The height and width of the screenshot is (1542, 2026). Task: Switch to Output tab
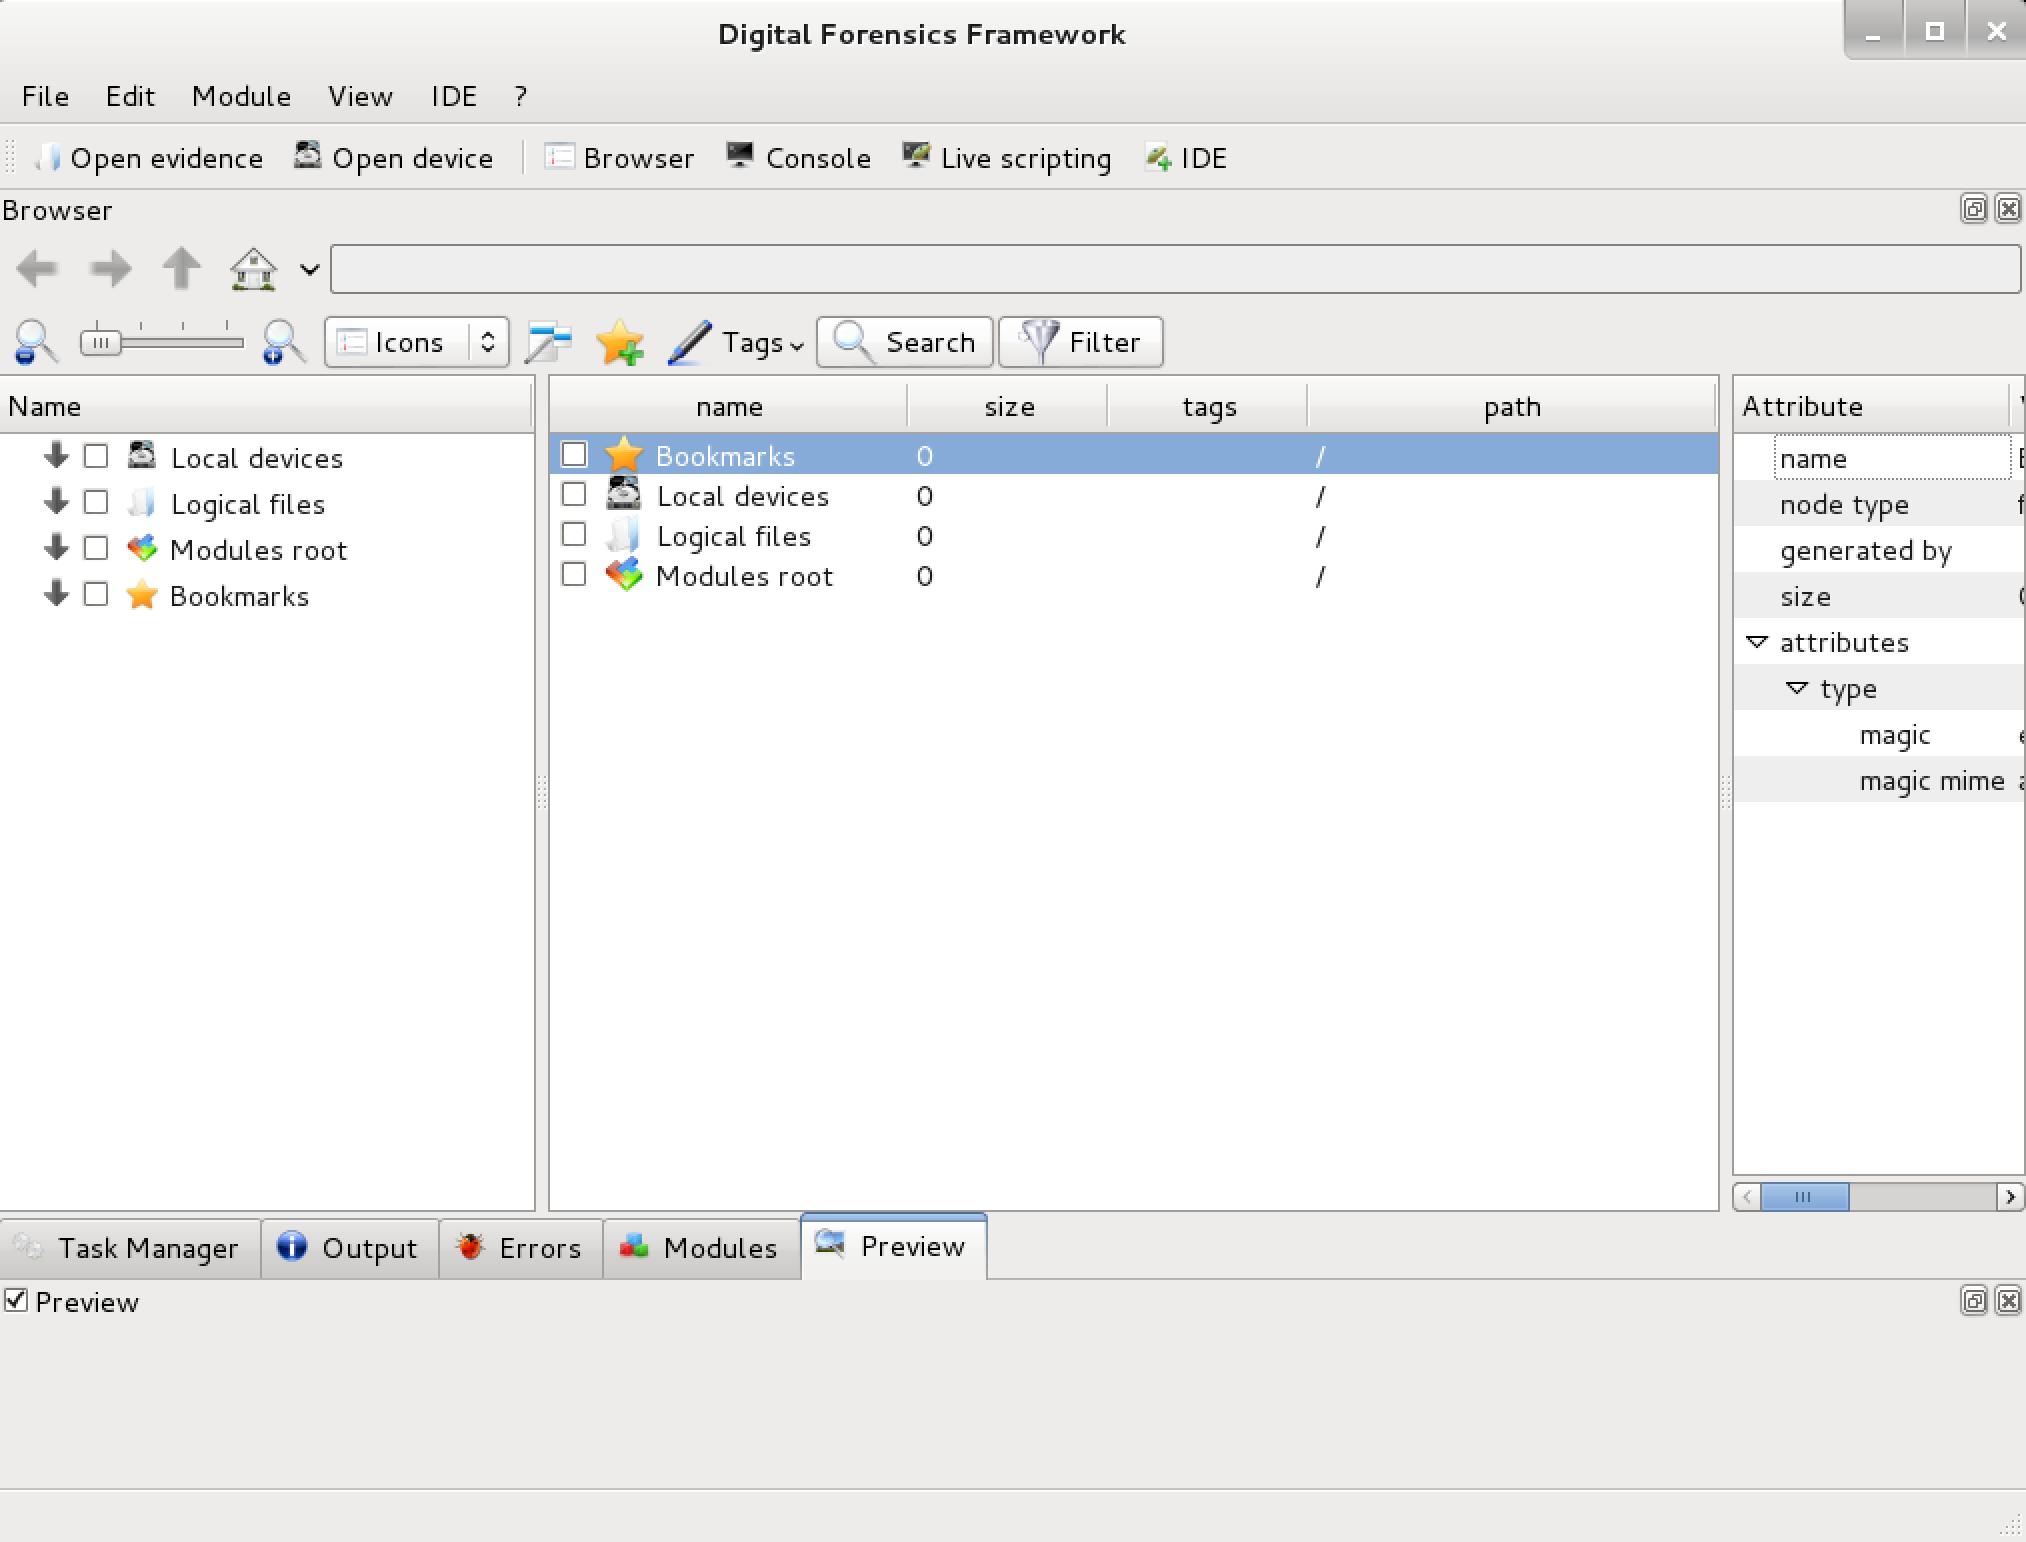pyautogui.click(x=350, y=1248)
